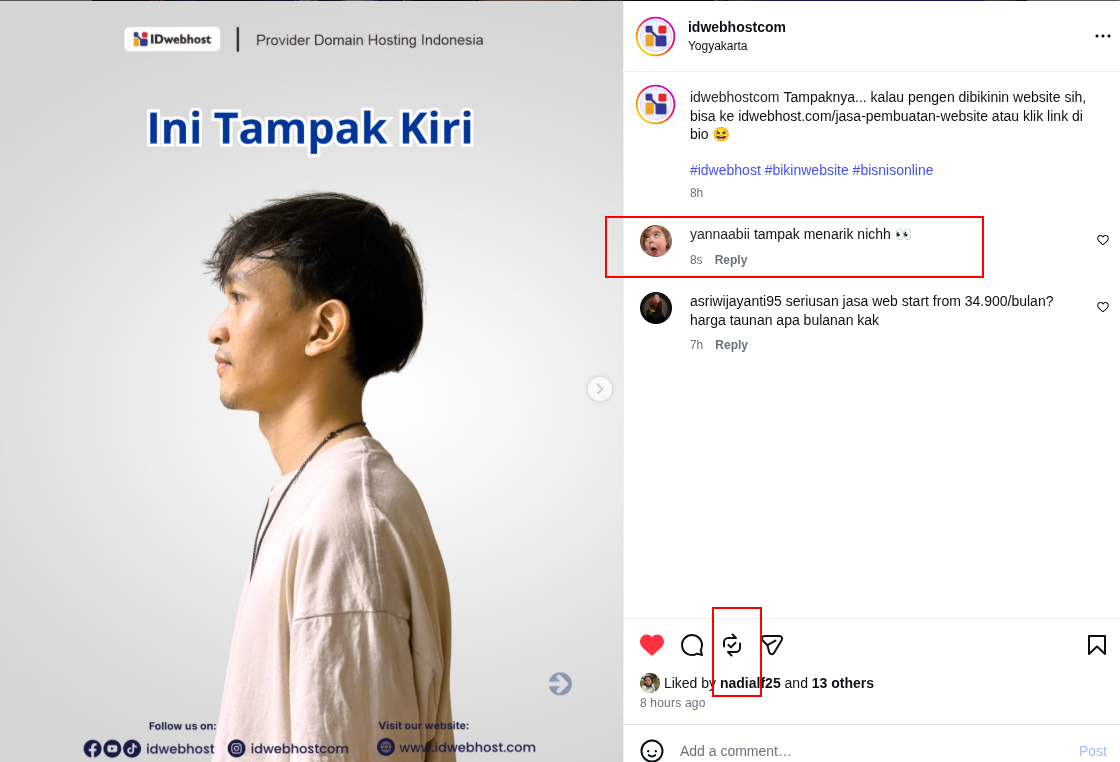Open more options three-dot menu
The image size is (1120, 762).
[1102, 36]
